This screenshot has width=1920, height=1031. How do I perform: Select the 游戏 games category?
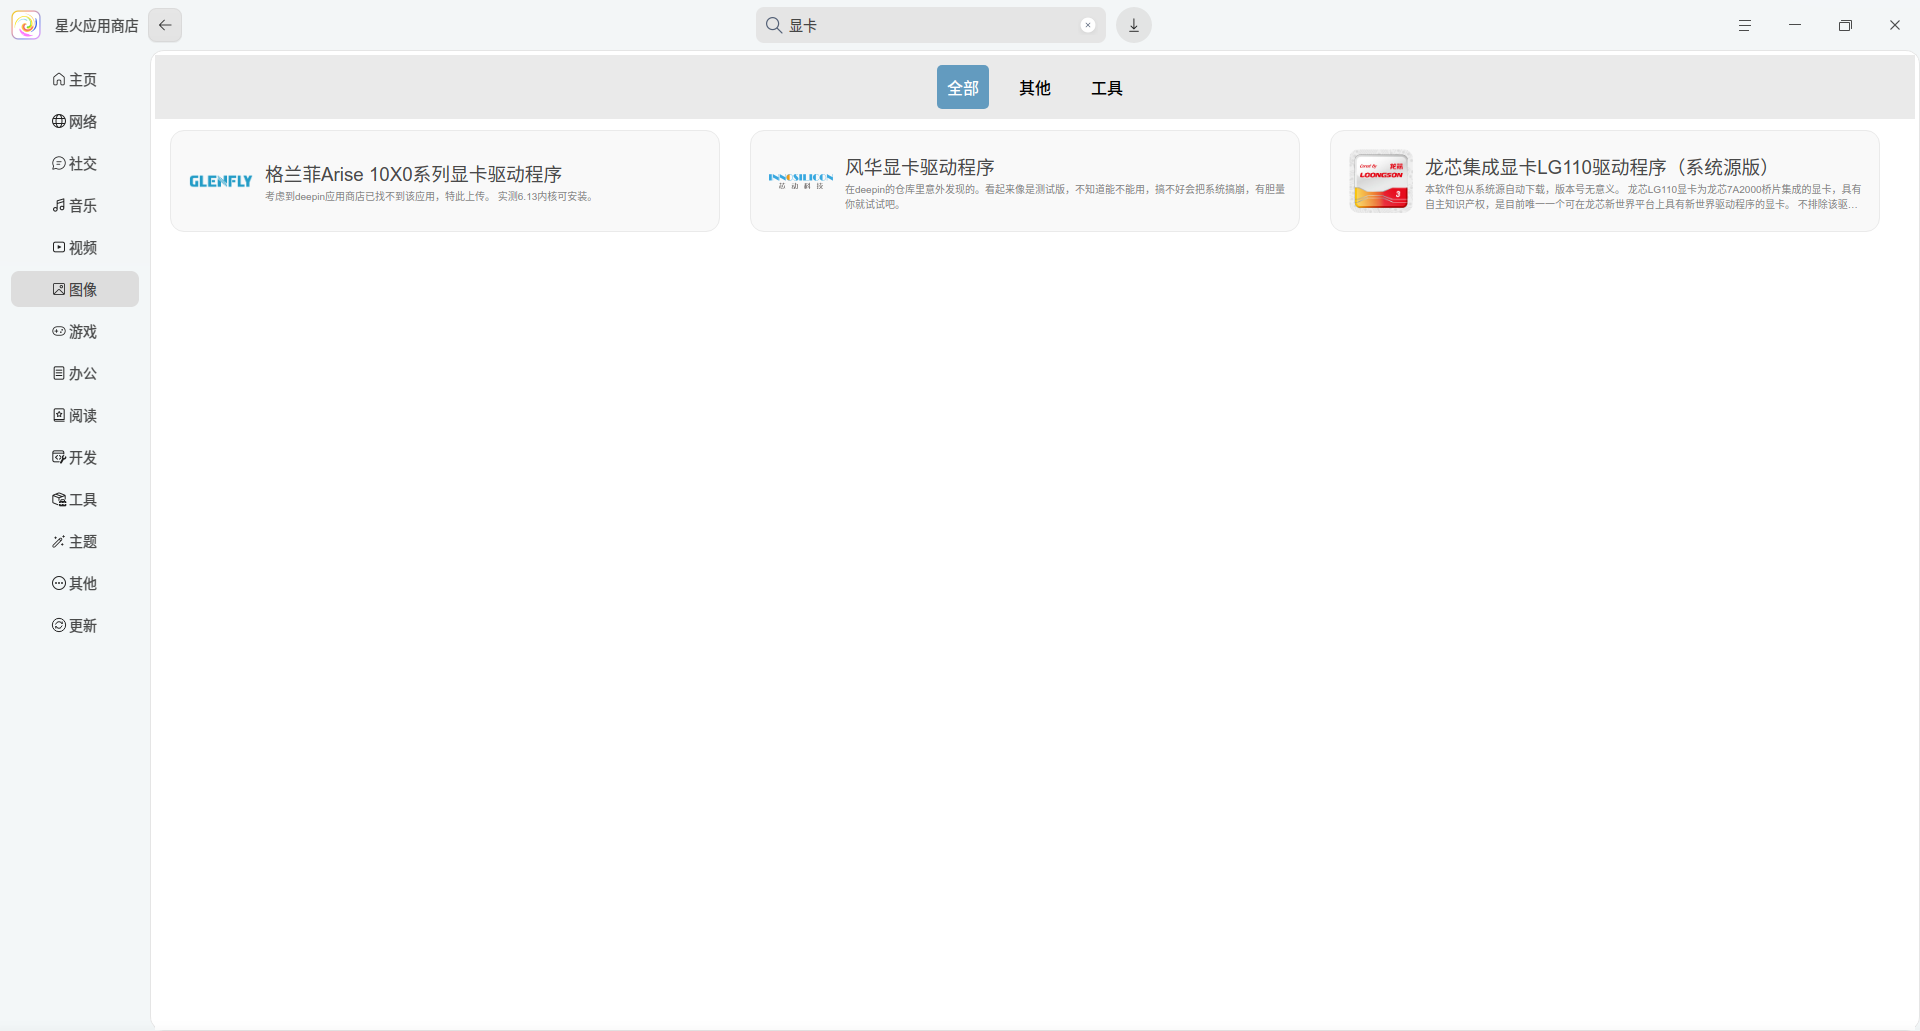75,332
